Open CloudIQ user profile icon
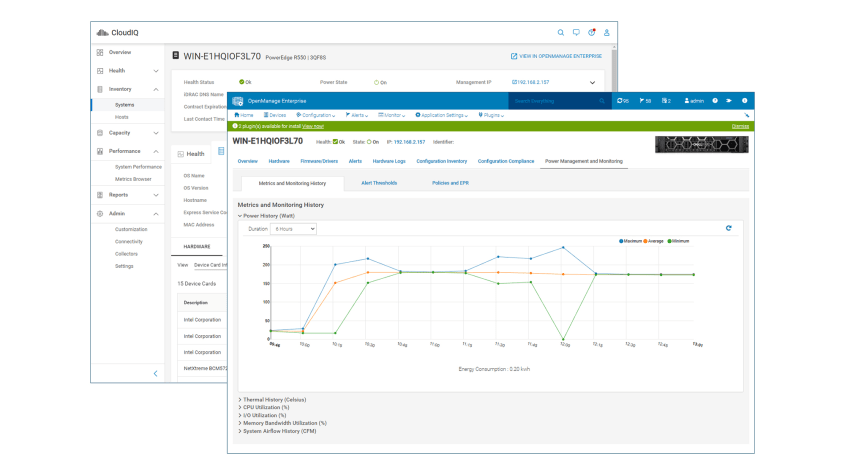The width and height of the screenshot is (845, 475). coord(606,33)
